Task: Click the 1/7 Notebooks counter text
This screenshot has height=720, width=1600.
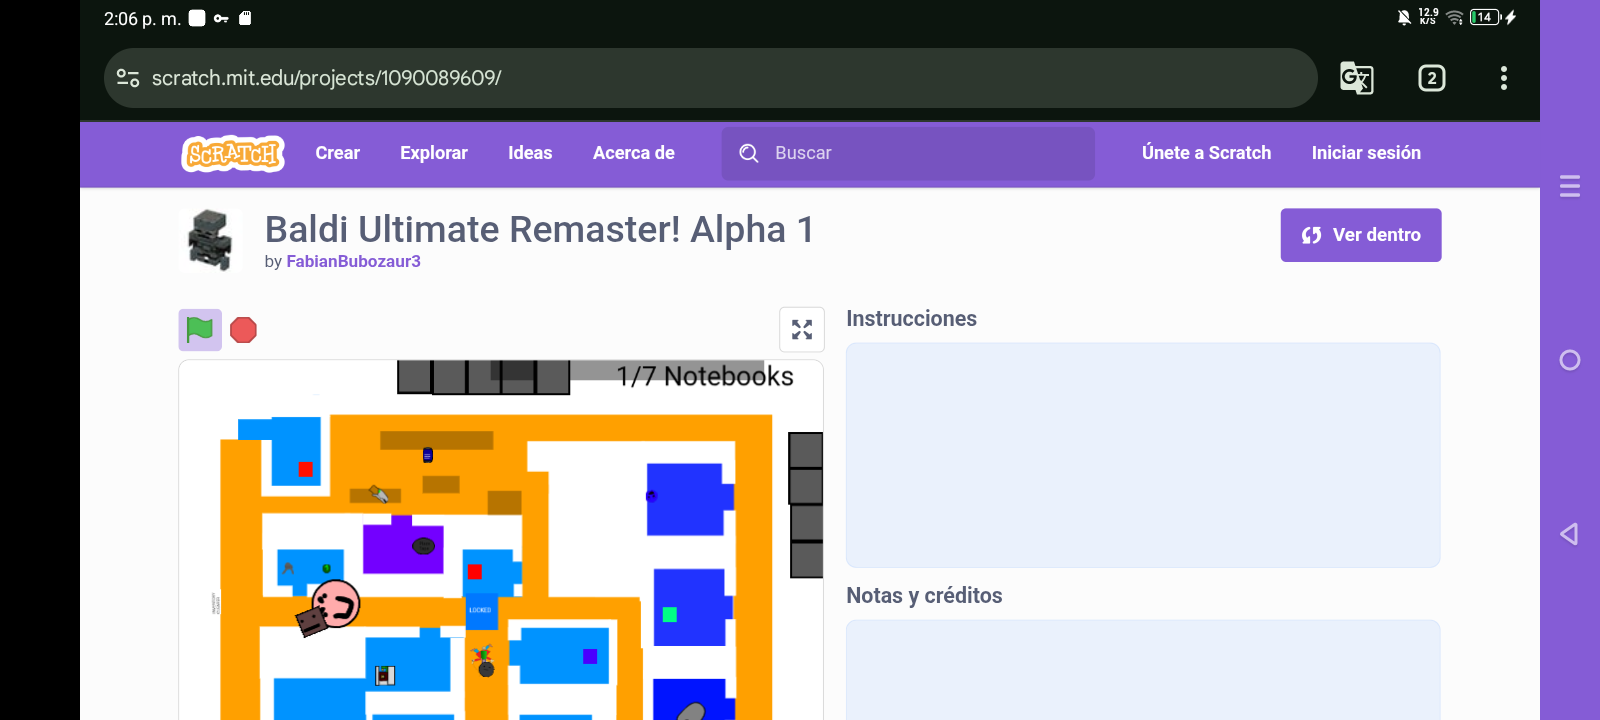Action: [x=705, y=376]
